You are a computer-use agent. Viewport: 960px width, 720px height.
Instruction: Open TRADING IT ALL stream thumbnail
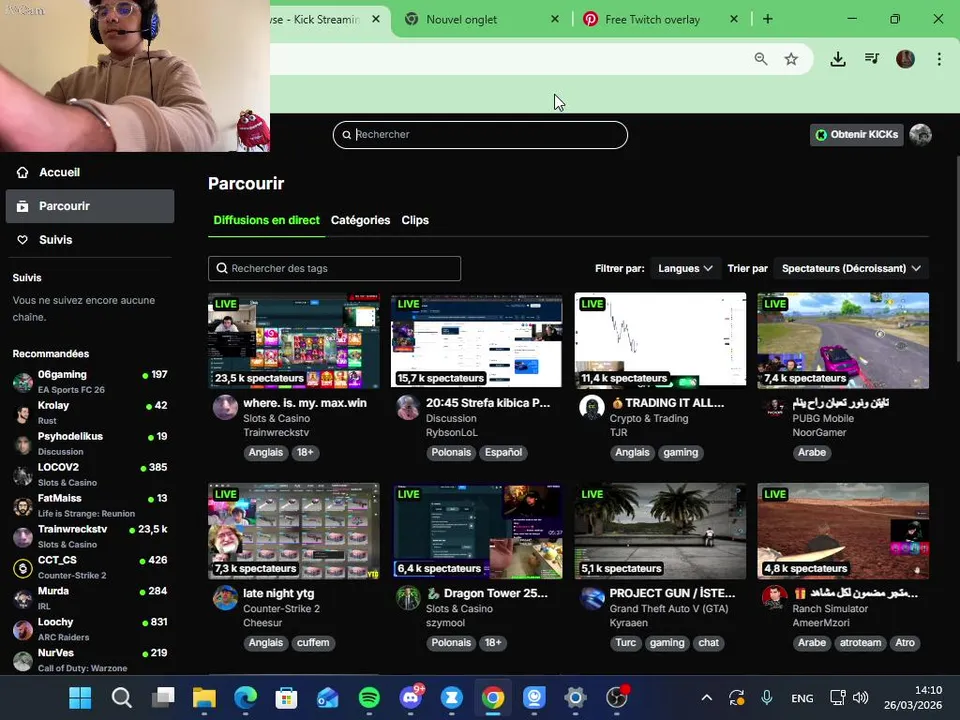point(660,340)
